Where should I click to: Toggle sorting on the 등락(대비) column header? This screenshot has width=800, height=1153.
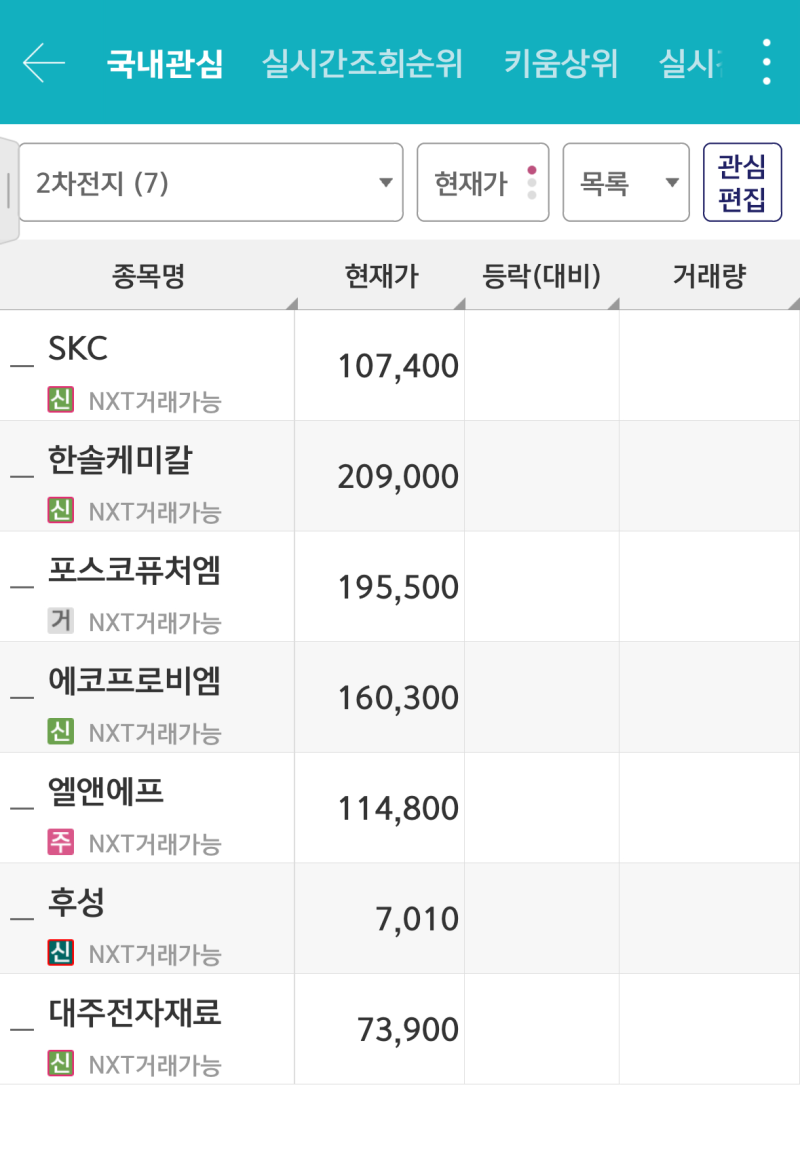(541, 276)
